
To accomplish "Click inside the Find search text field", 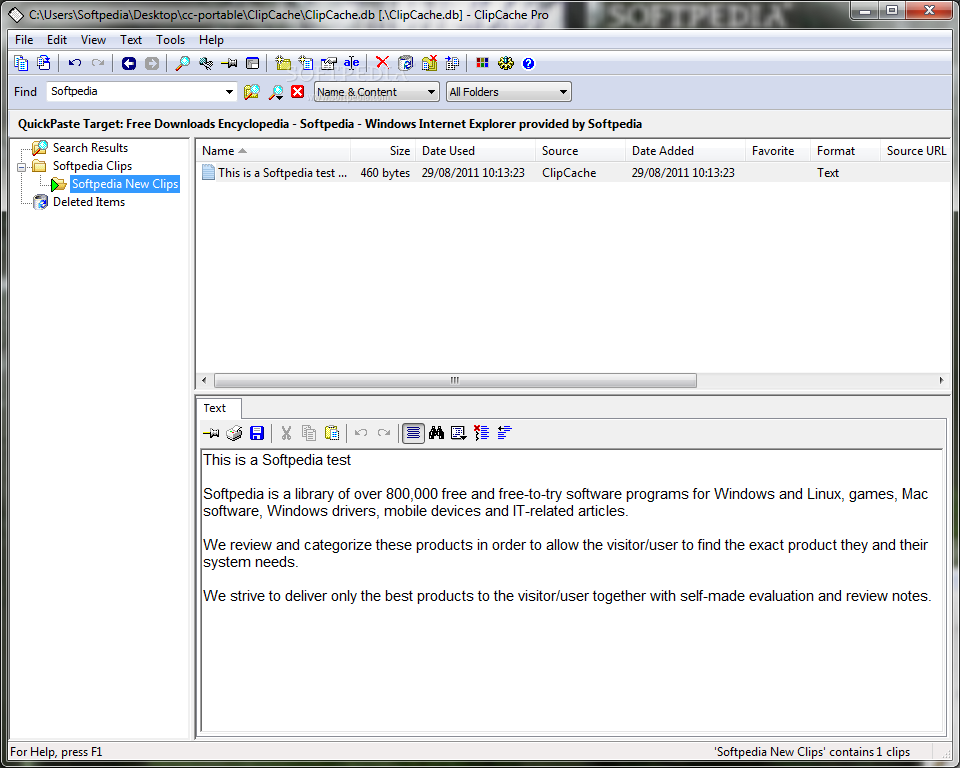I will [x=135, y=92].
